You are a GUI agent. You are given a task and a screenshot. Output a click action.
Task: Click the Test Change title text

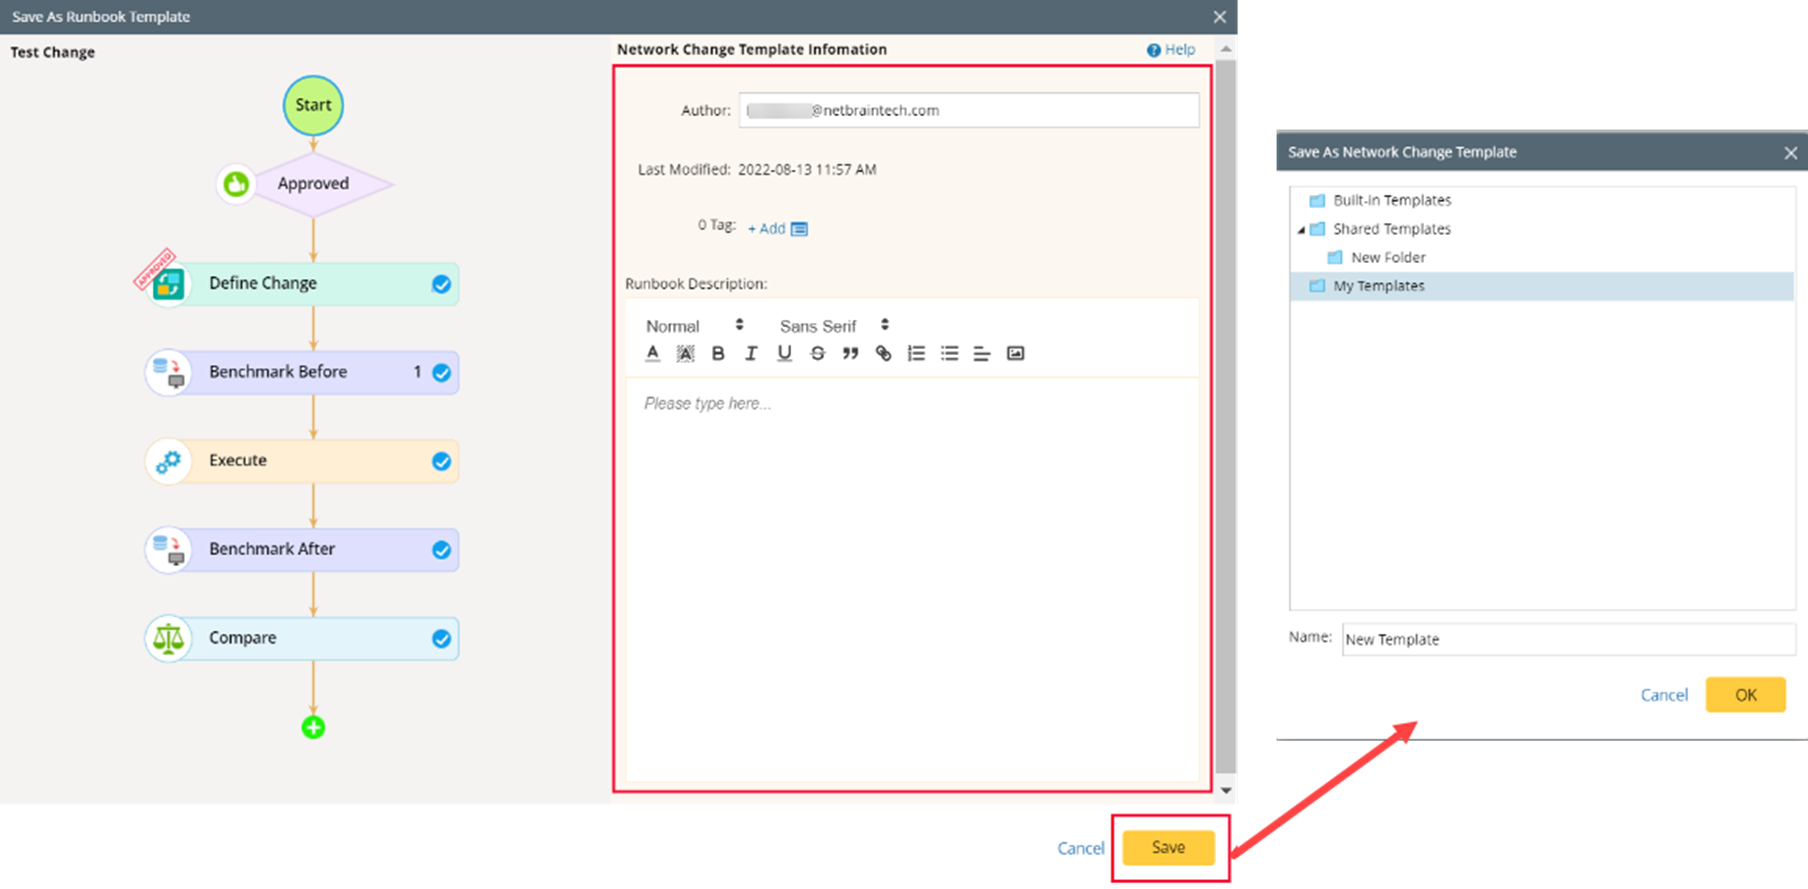point(53,52)
